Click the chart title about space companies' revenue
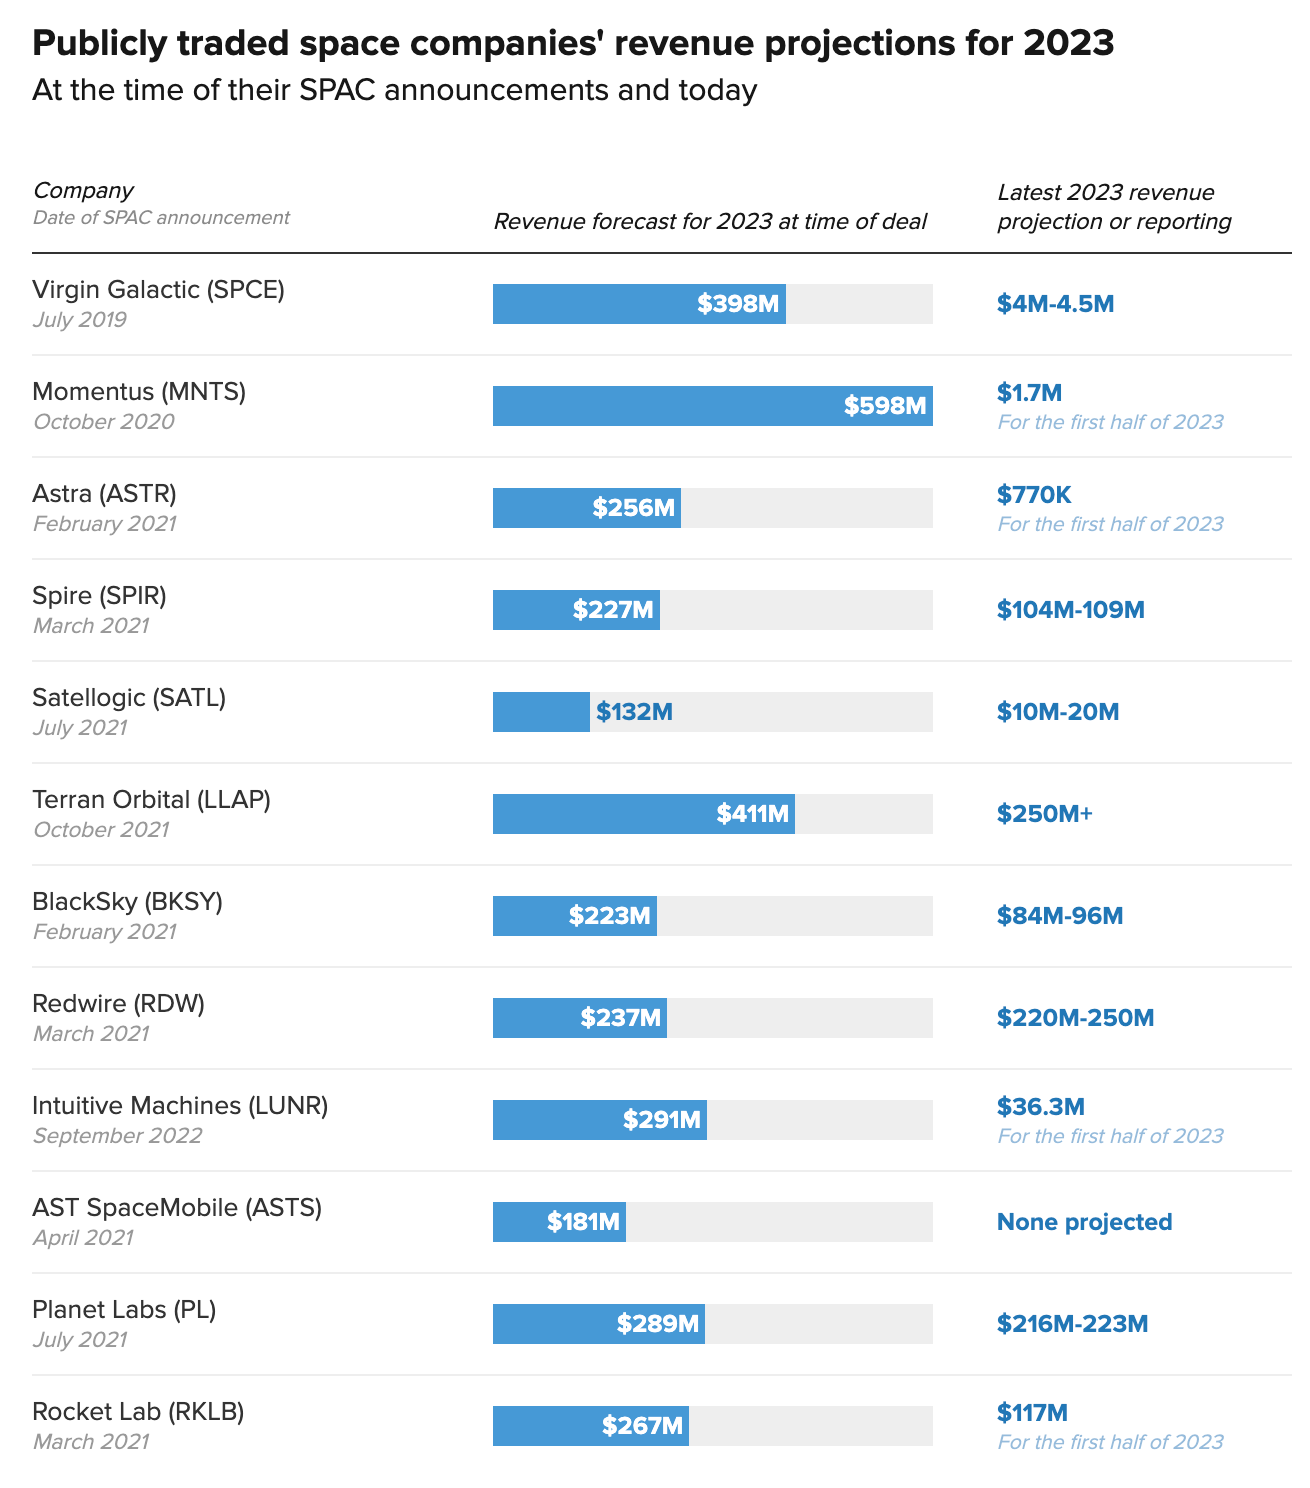The width and height of the screenshot is (1310, 1488). click(x=573, y=44)
